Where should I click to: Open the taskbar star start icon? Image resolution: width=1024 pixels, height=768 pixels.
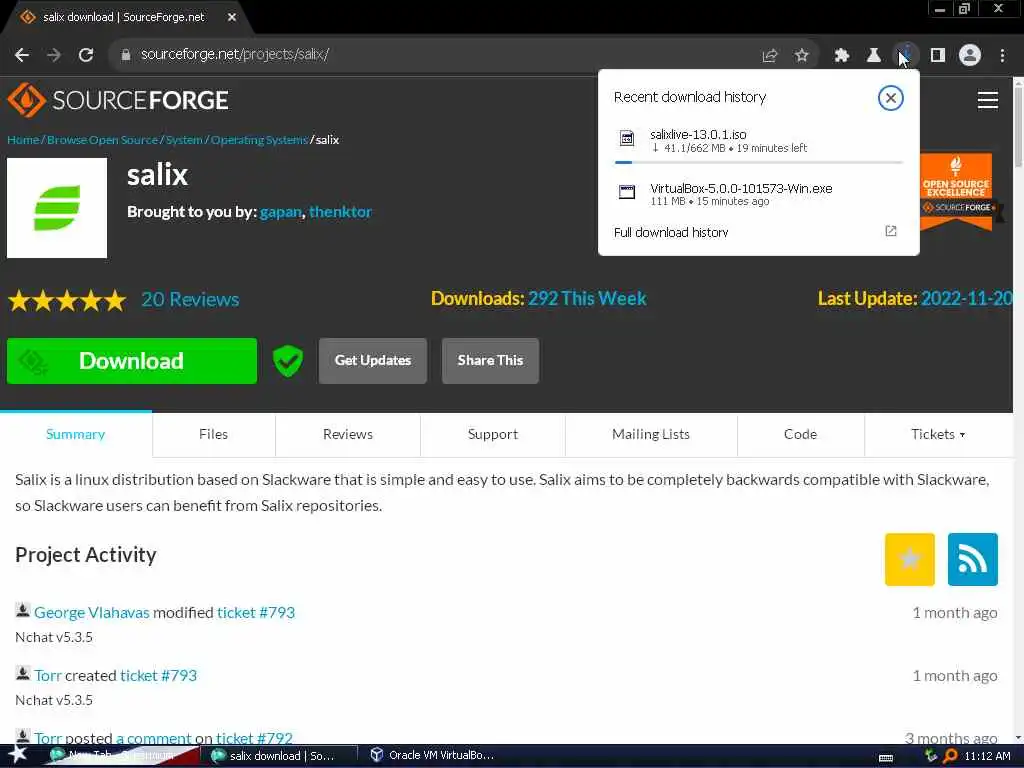tap(18, 755)
